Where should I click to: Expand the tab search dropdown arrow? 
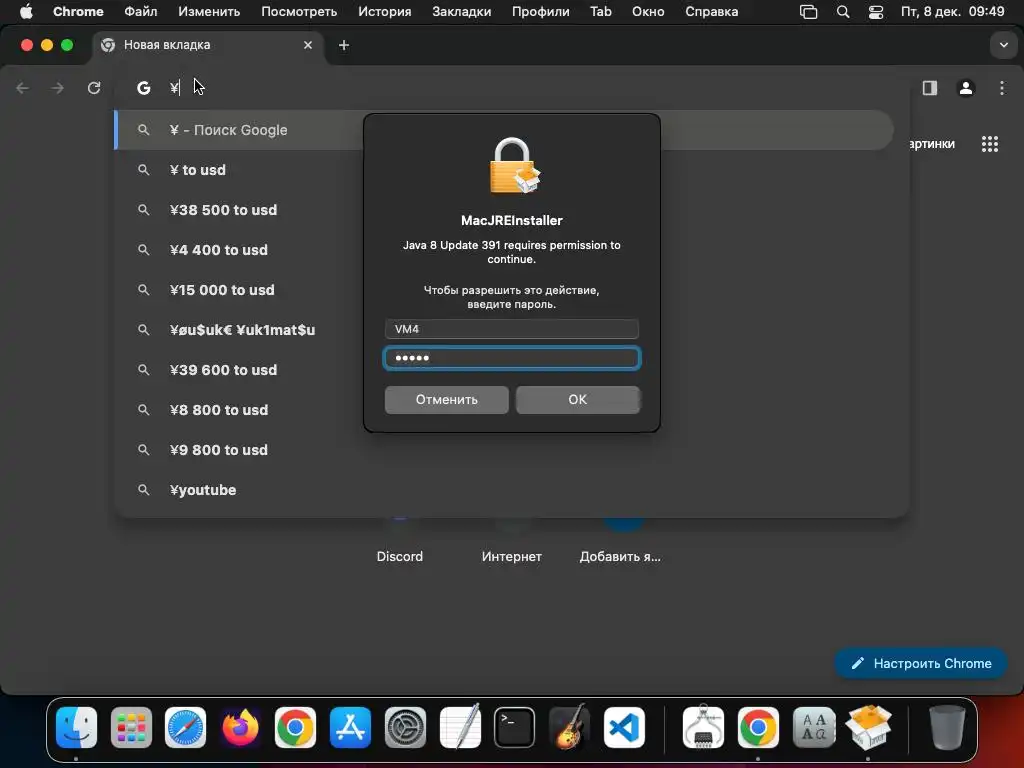1003,45
